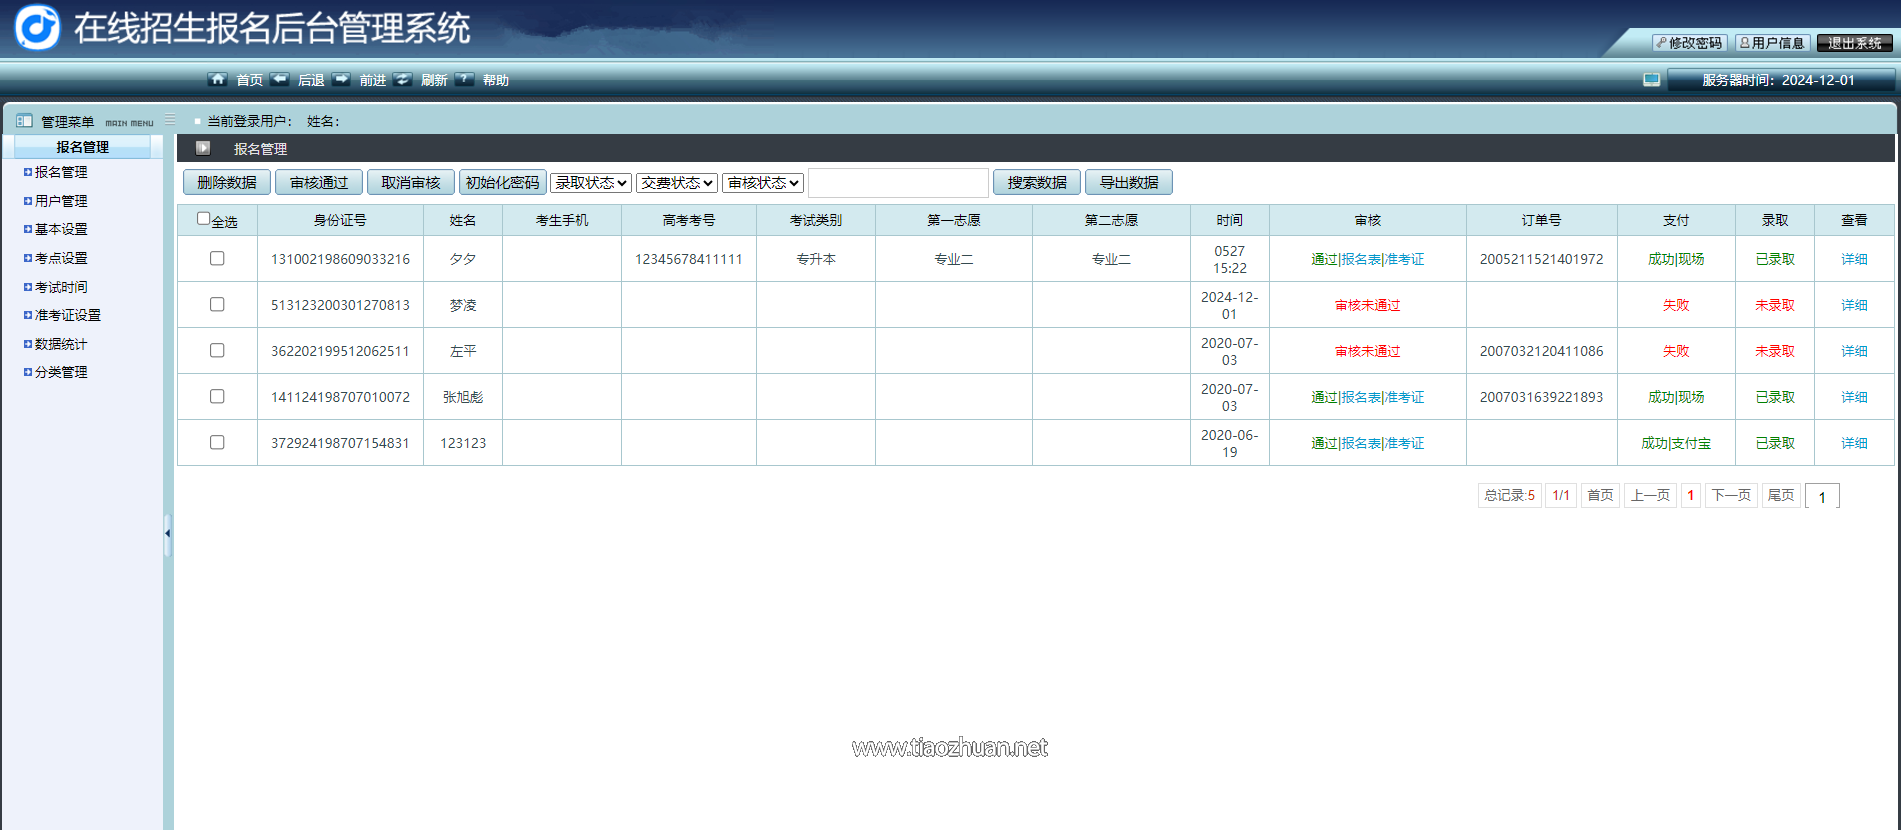
Task: Open 报名管理 in the sidebar menu
Action: (61, 172)
